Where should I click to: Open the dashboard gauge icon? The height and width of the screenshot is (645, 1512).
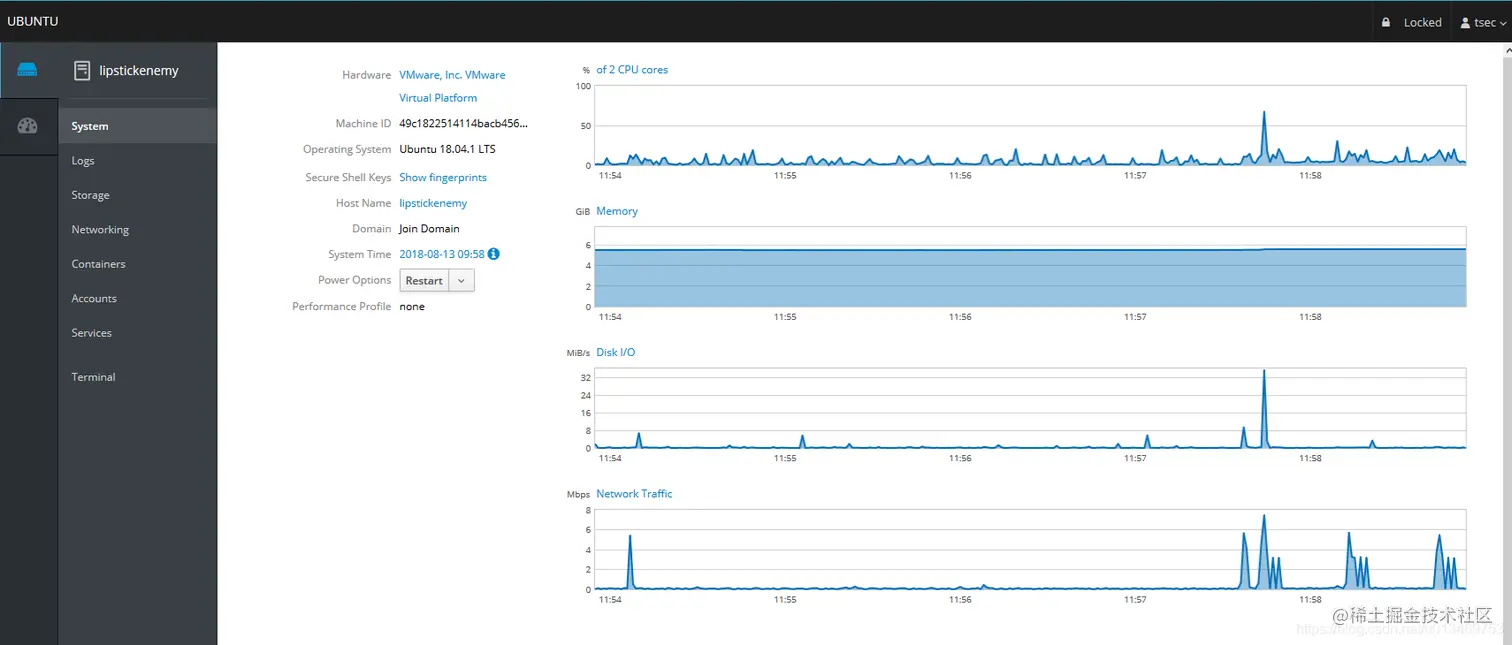pyautogui.click(x=28, y=126)
